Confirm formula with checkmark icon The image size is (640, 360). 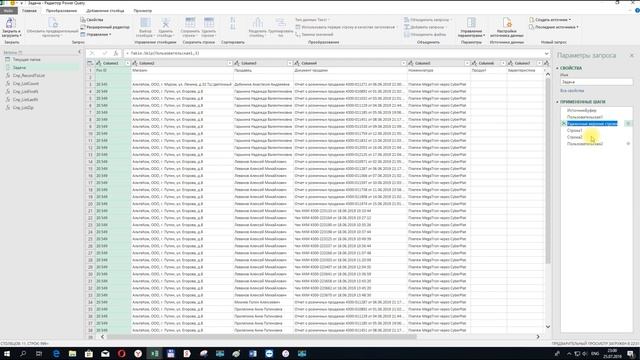[104, 53]
